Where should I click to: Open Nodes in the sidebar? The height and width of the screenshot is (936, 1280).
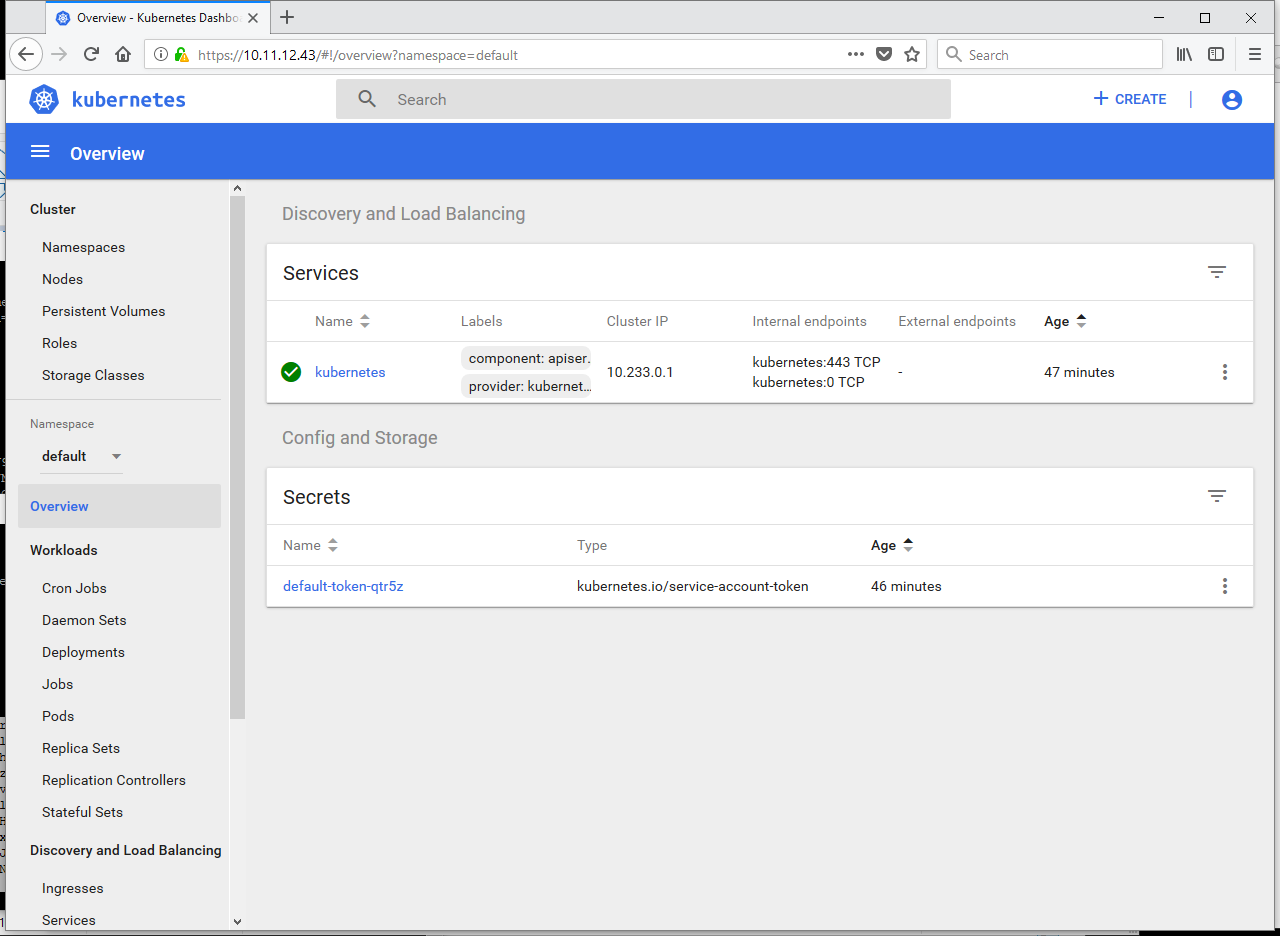pyautogui.click(x=62, y=279)
